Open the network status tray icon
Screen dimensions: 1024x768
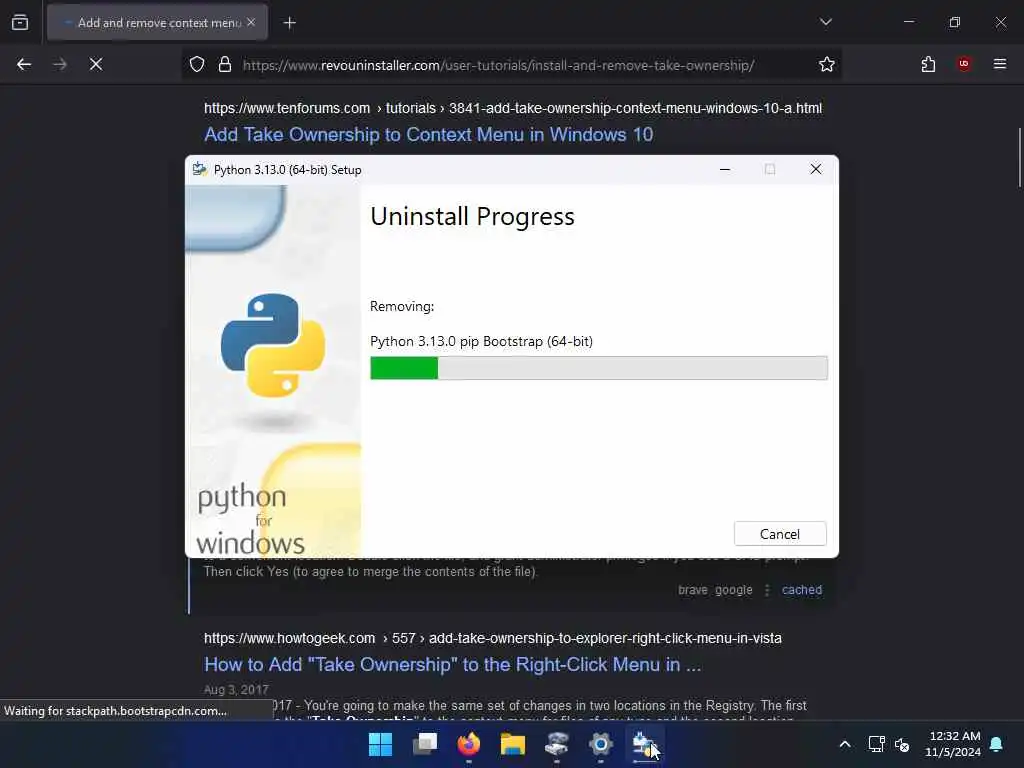(876, 744)
